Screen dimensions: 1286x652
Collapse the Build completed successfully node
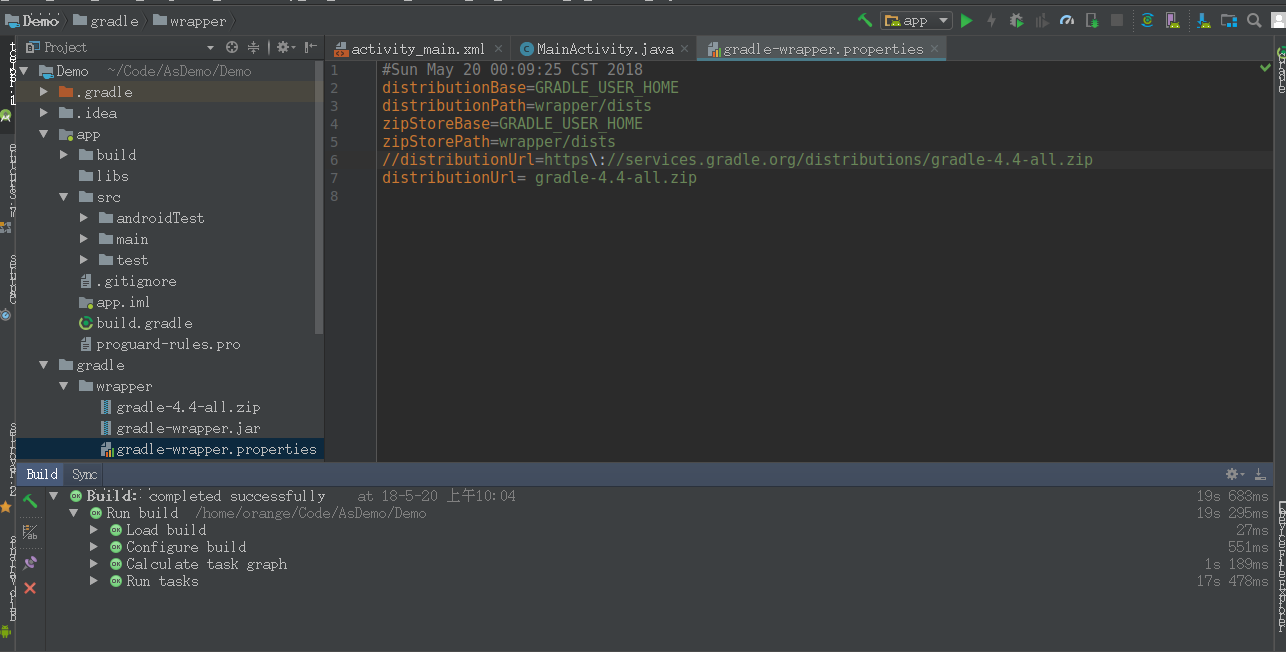[x=54, y=496]
